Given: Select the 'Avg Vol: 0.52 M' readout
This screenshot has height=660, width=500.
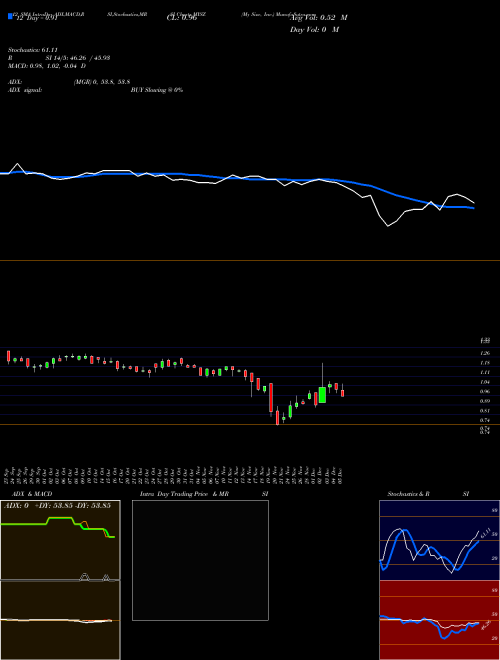Looking at the screenshot, I should [319, 18].
